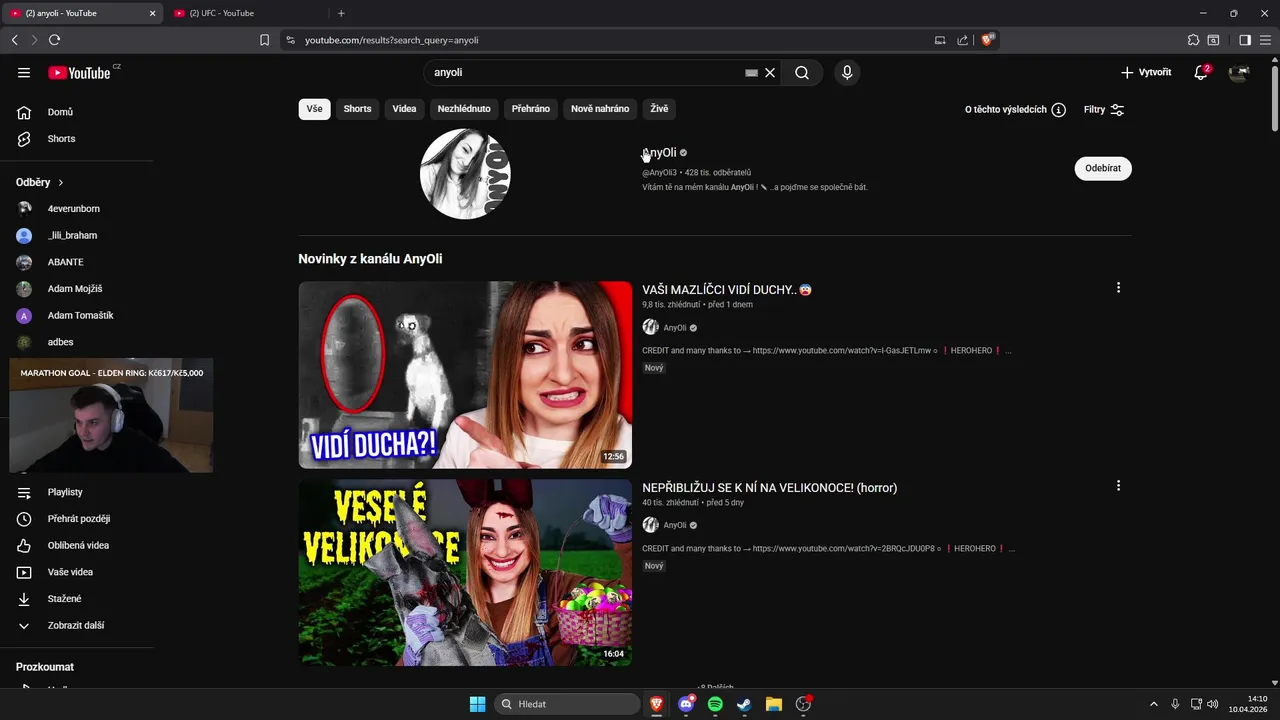Image resolution: width=1280 pixels, height=720 pixels.
Task: Select the Přehráno filter chip
Action: (x=531, y=109)
